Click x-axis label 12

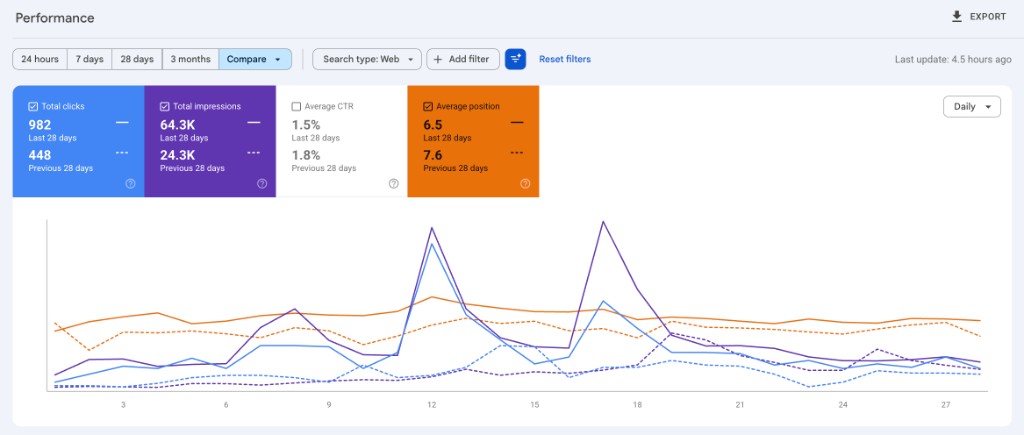click(432, 405)
